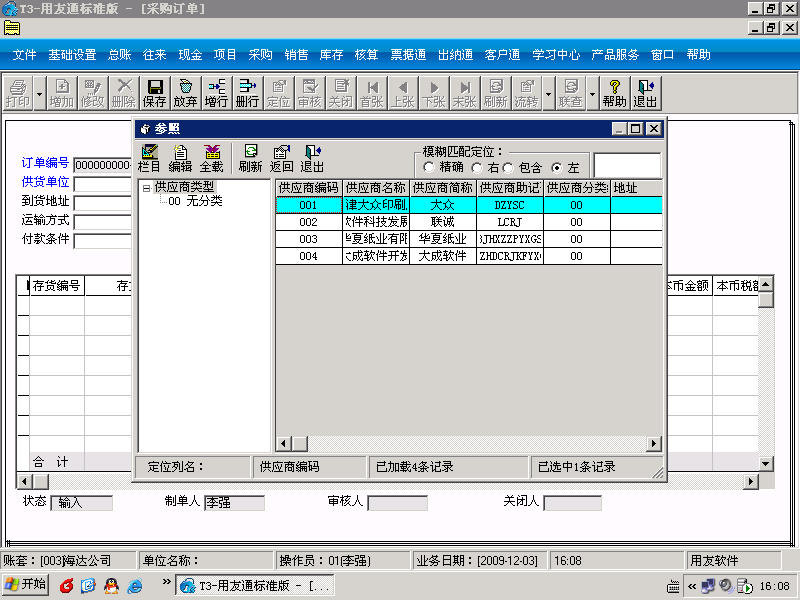
Task: Select the 右 match radio button
Action: click(x=477, y=167)
